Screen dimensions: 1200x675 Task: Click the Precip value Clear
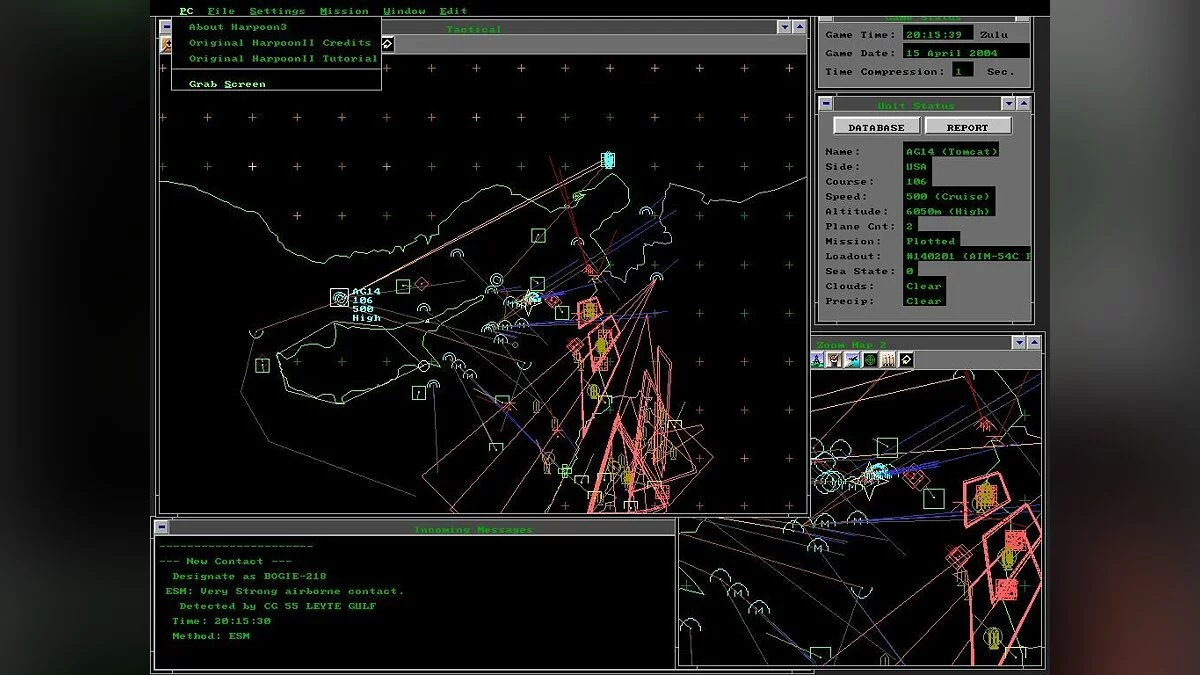pos(924,301)
